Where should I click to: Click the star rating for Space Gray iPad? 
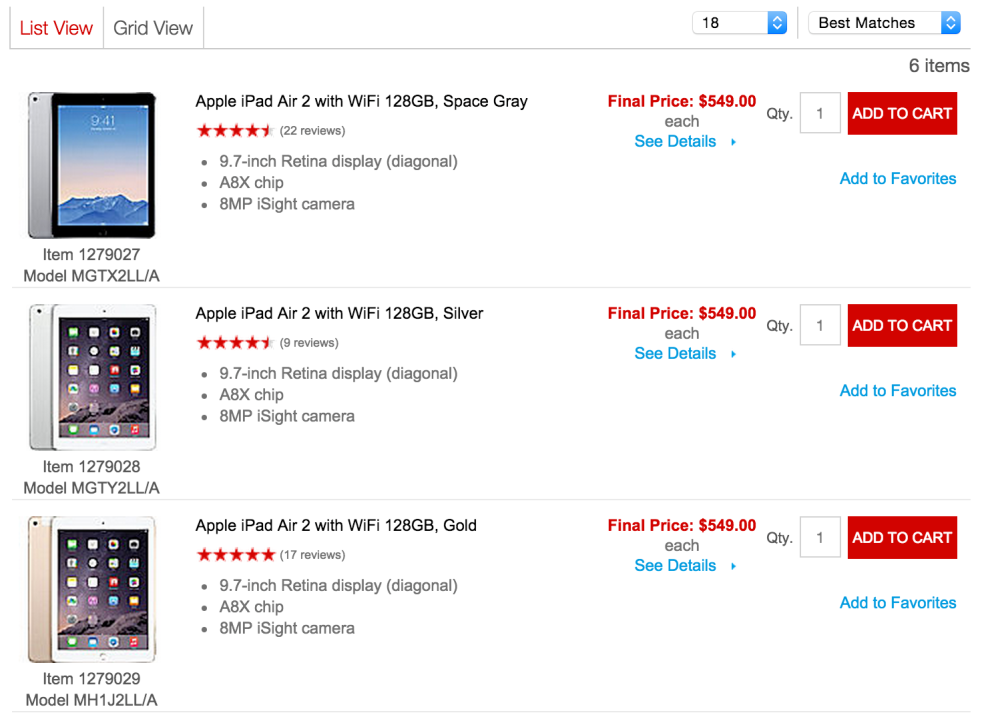point(234,131)
